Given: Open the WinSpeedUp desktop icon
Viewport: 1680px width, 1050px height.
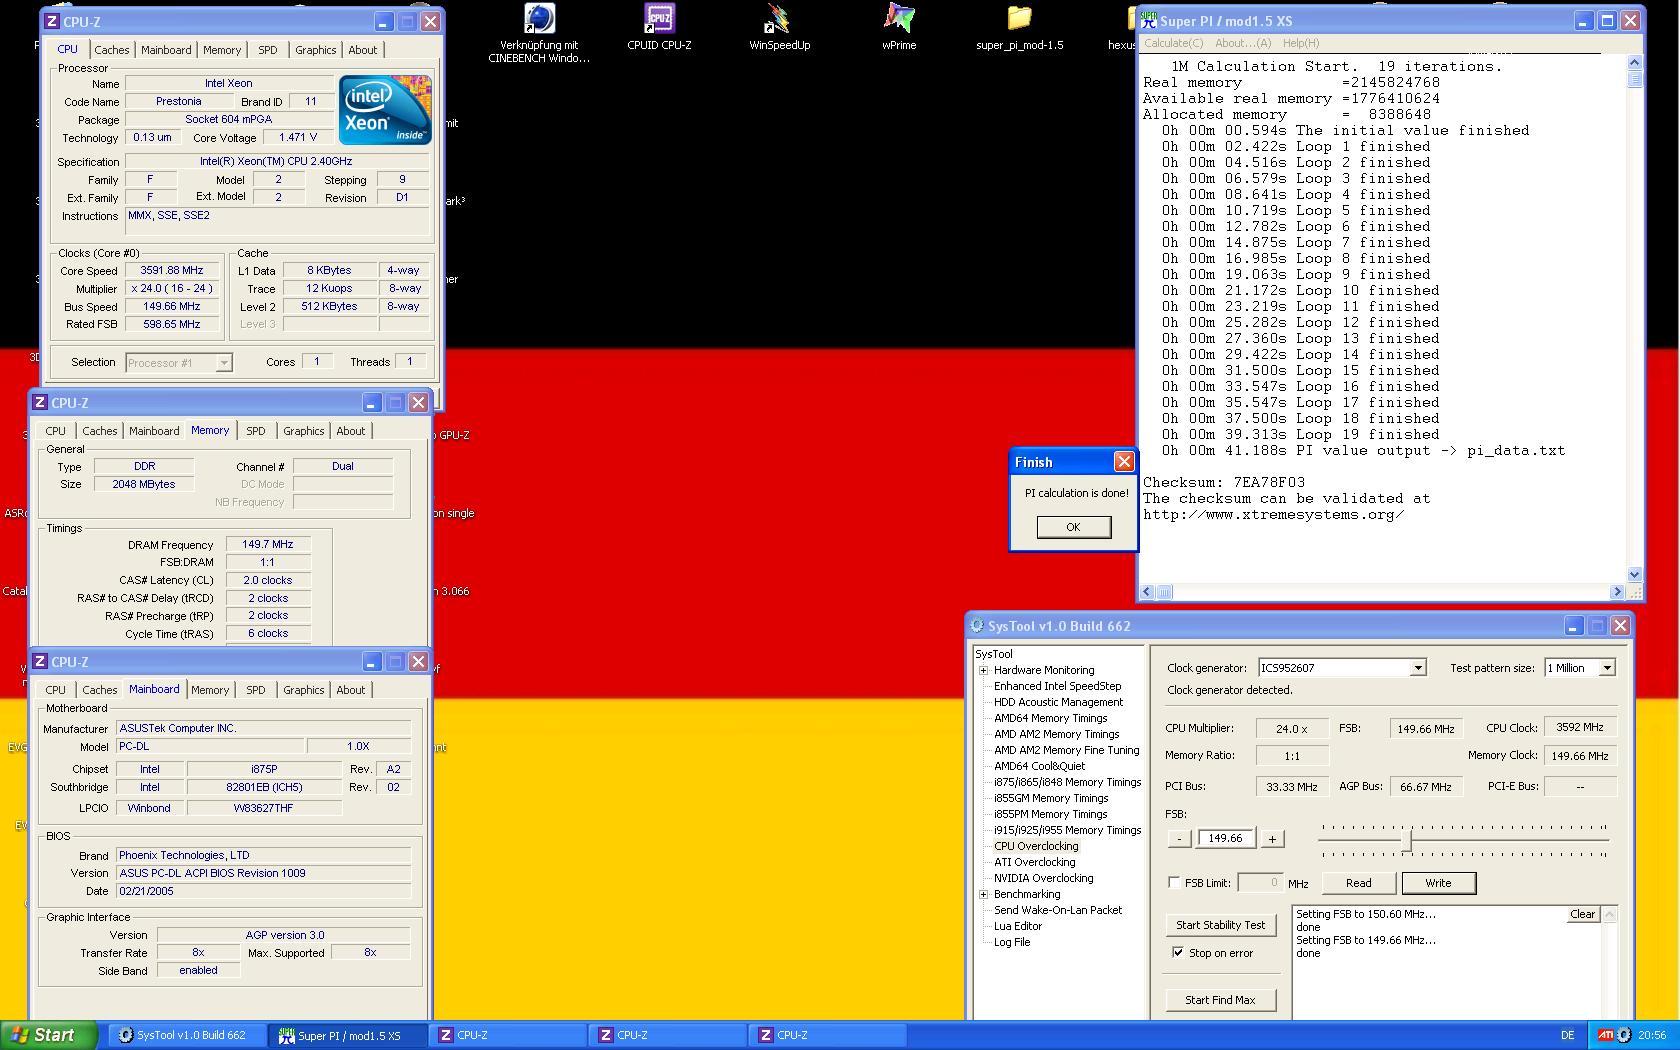Looking at the screenshot, I should 779,19.
